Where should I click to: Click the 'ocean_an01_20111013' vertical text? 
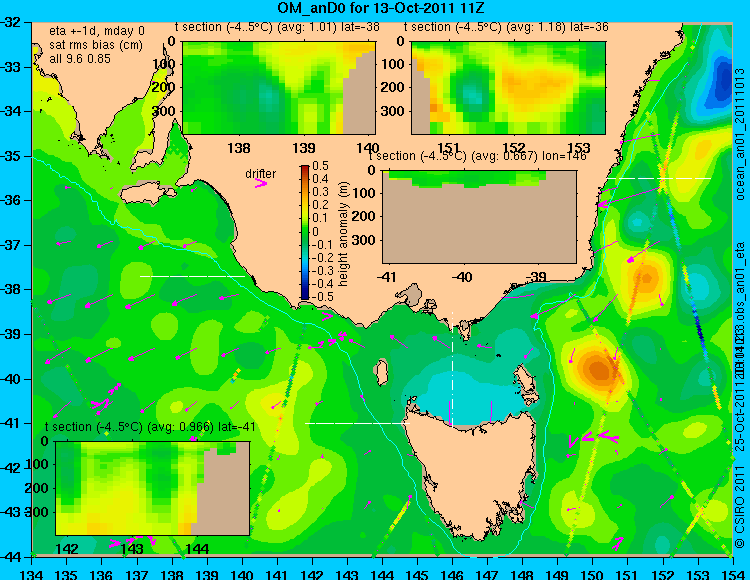[739, 134]
